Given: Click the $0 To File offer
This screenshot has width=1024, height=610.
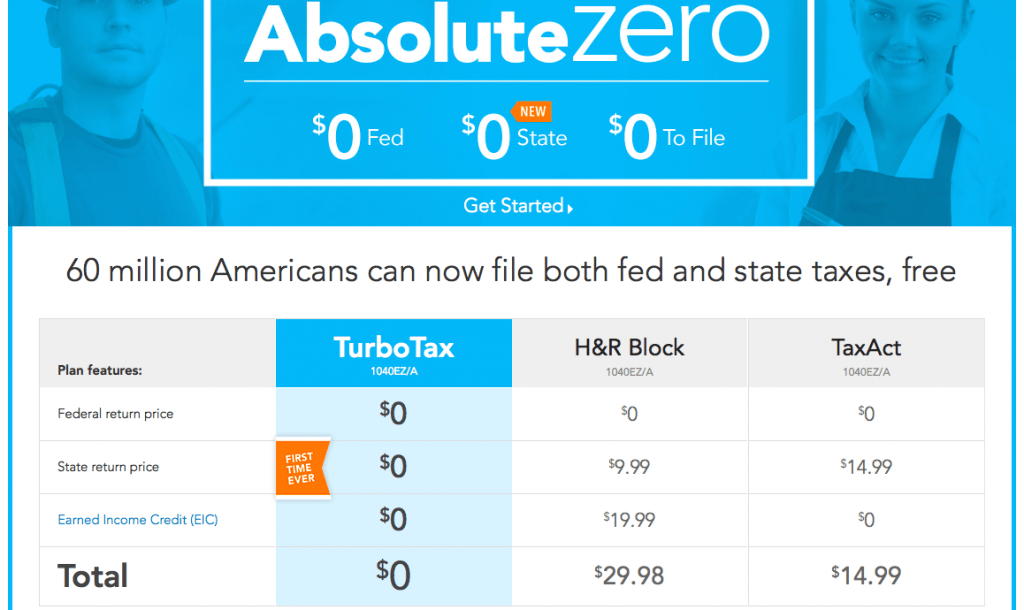Looking at the screenshot, I should [667, 136].
